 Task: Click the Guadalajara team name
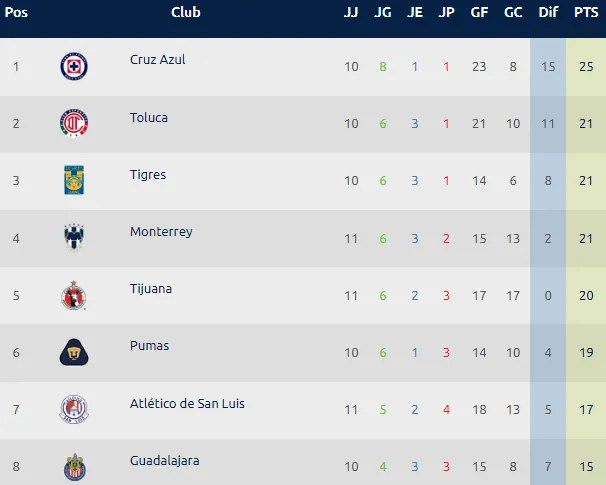tap(165, 461)
